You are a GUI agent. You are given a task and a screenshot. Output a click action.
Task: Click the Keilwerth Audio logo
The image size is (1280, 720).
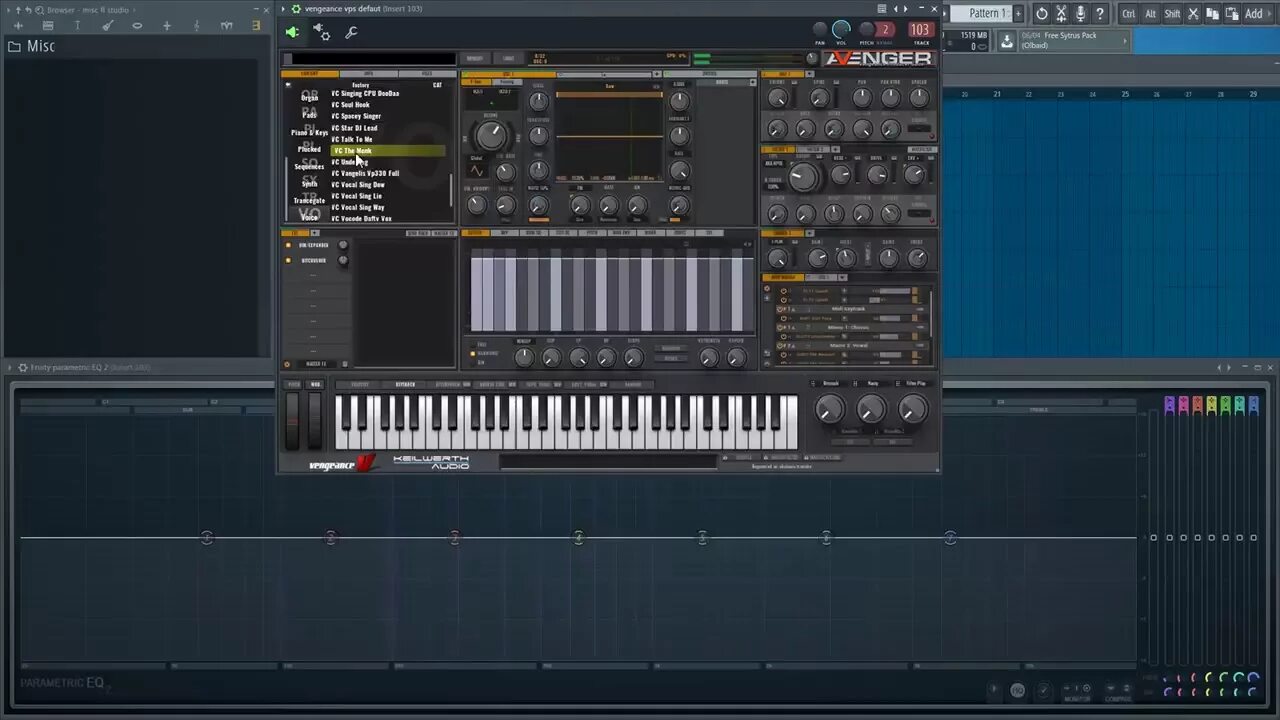coord(430,462)
